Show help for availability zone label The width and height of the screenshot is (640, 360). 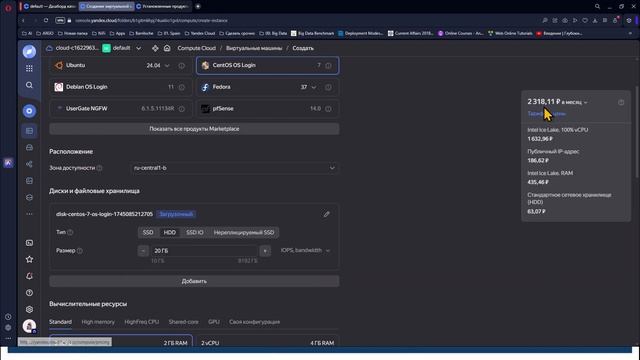99,168
